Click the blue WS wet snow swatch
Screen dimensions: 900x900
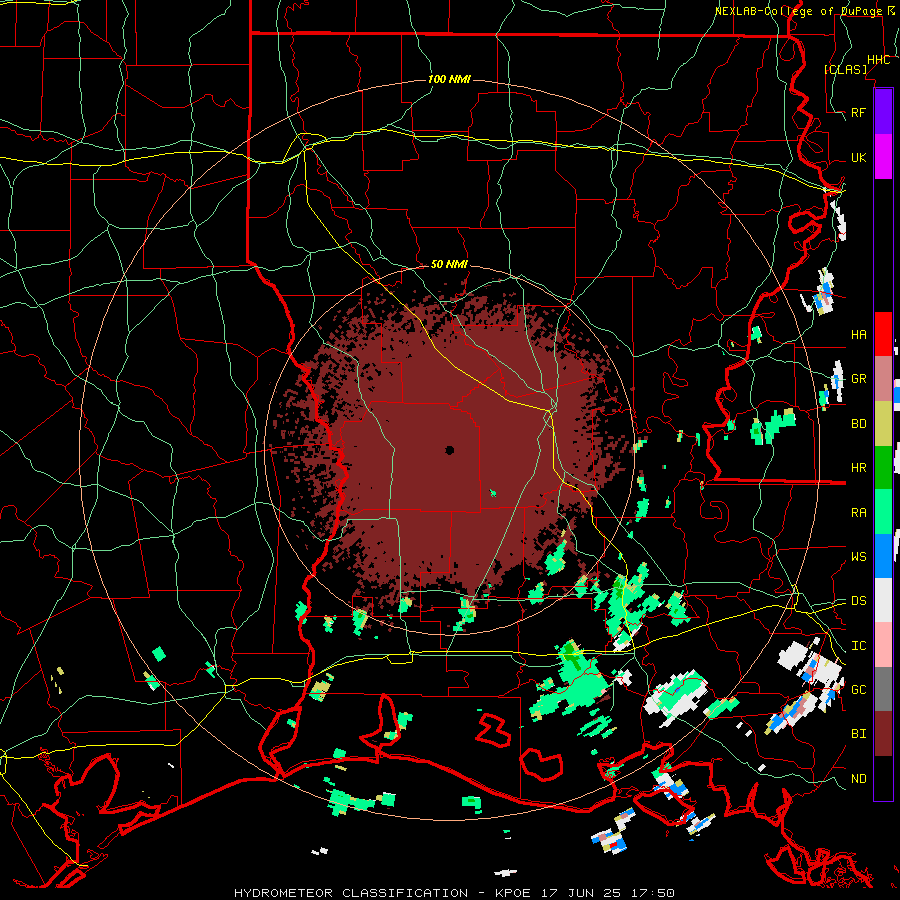pos(883,556)
